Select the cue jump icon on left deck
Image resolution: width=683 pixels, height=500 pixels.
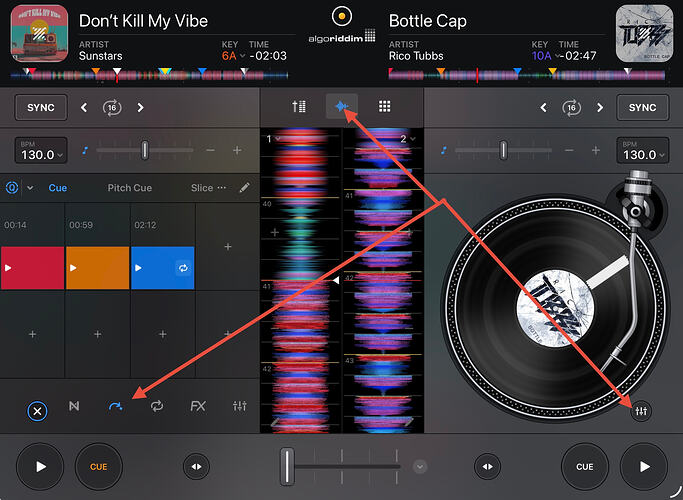(115, 406)
